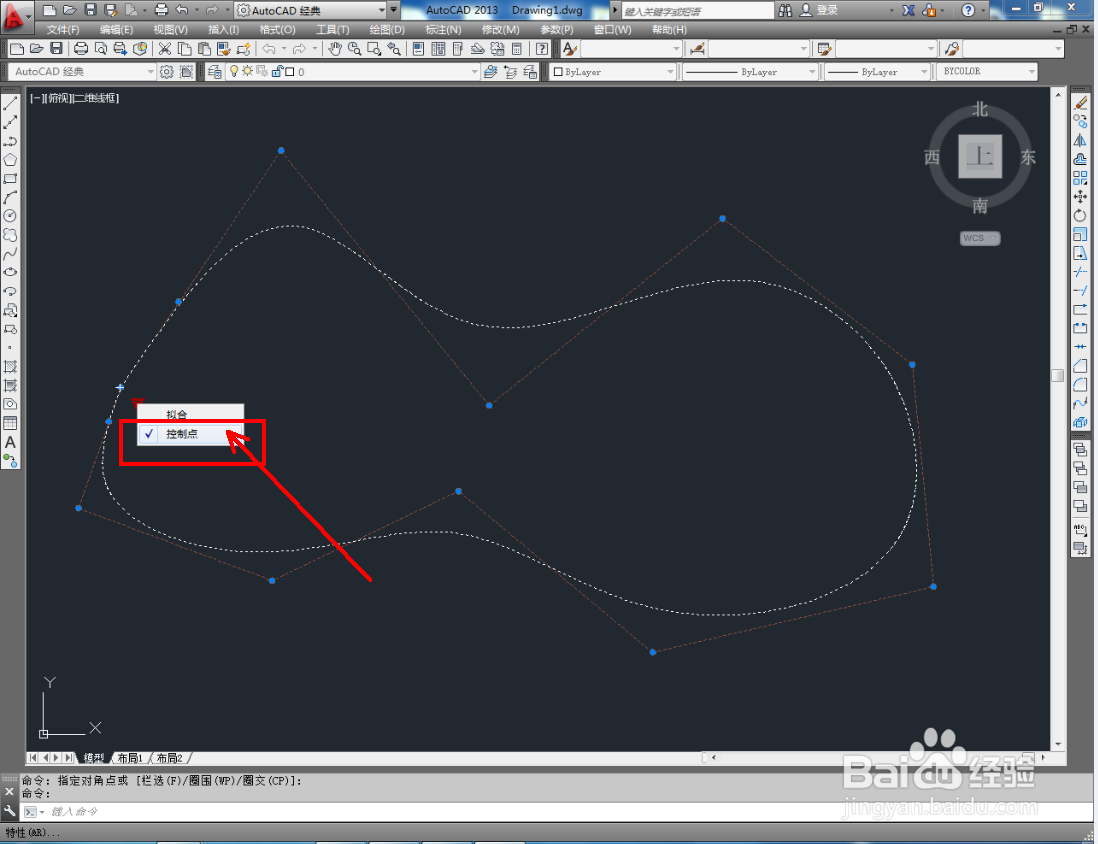Image resolution: width=1098 pixels, height=844 pixels.
Task: Select the Polyline tool
Action: tap(11, 141)
